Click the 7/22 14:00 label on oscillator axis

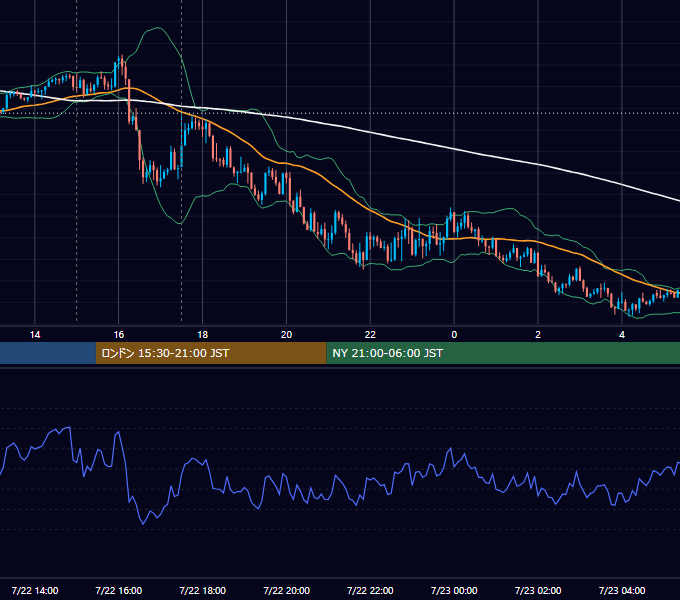[35, 590]
